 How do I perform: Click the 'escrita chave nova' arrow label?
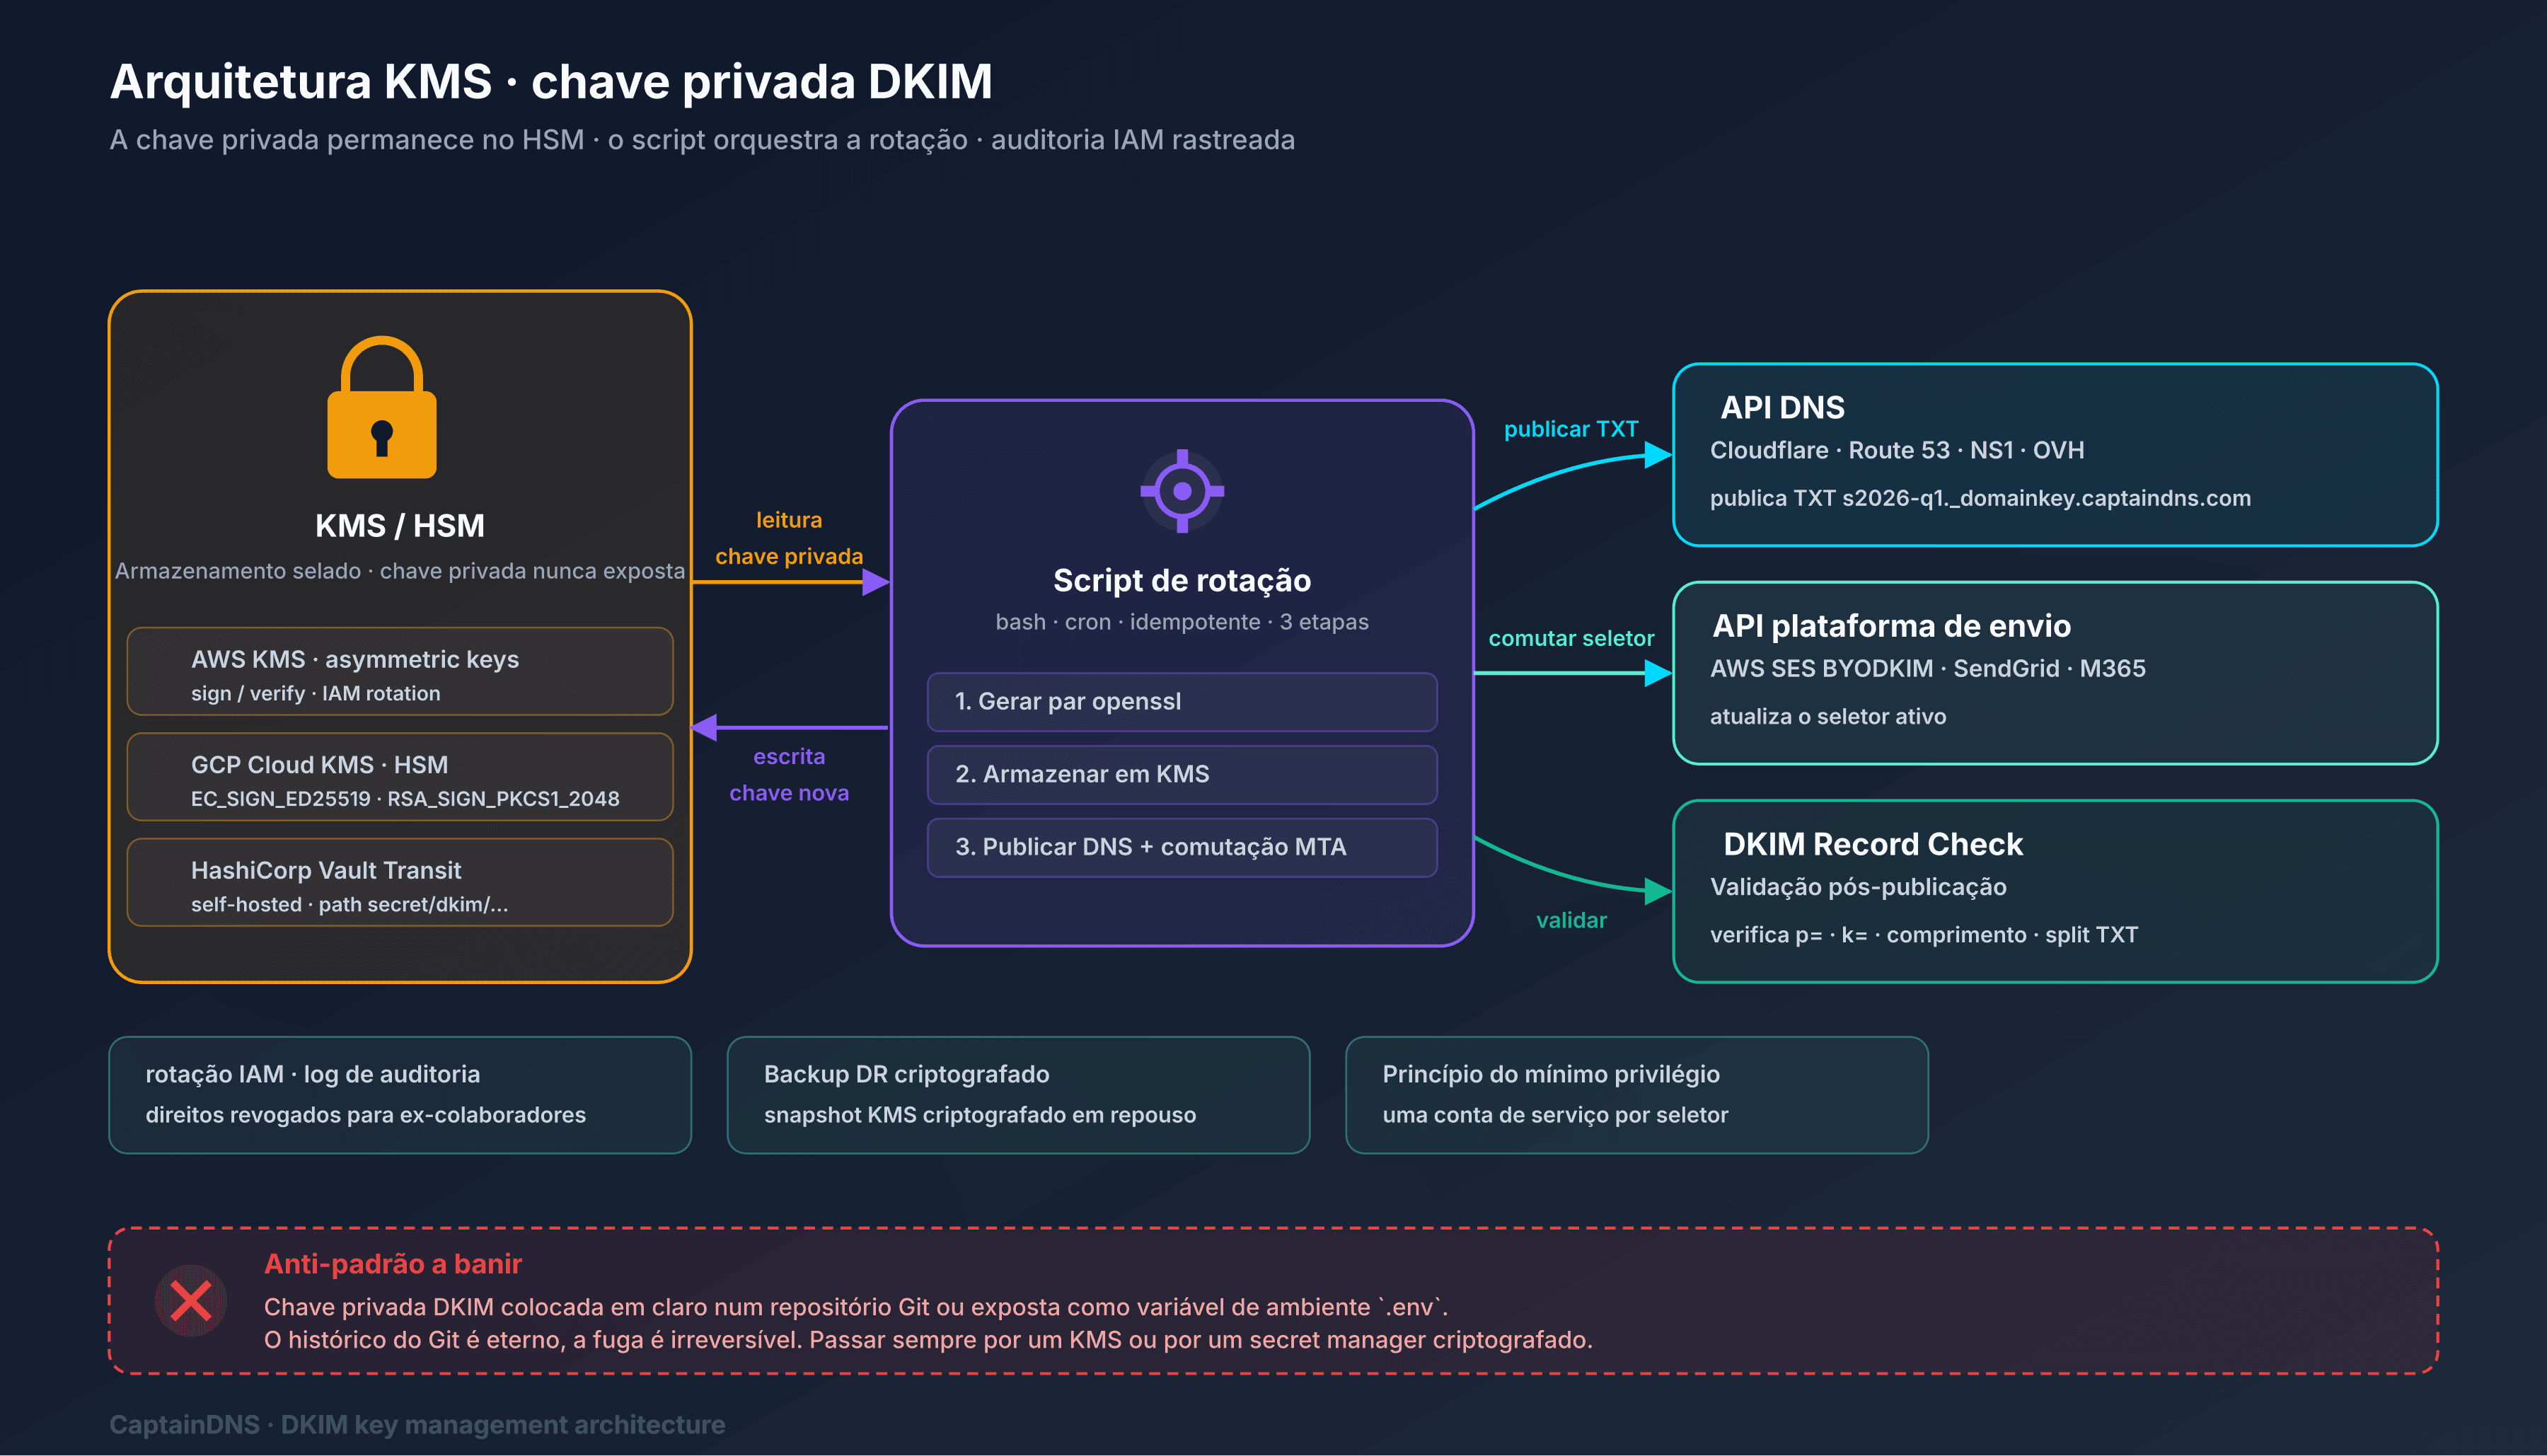click(x=789, y=775)
